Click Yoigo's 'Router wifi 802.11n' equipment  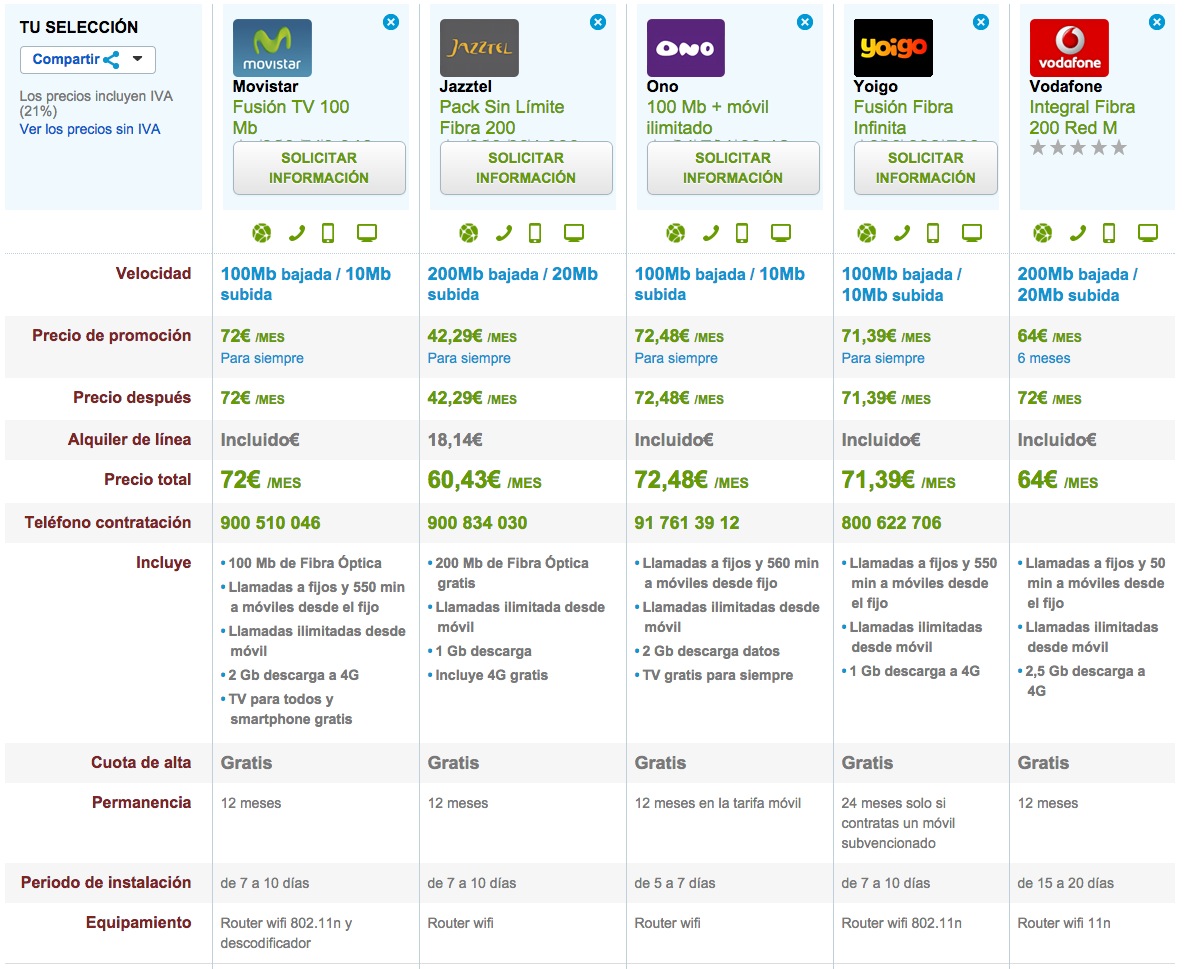tap(902, 923)
